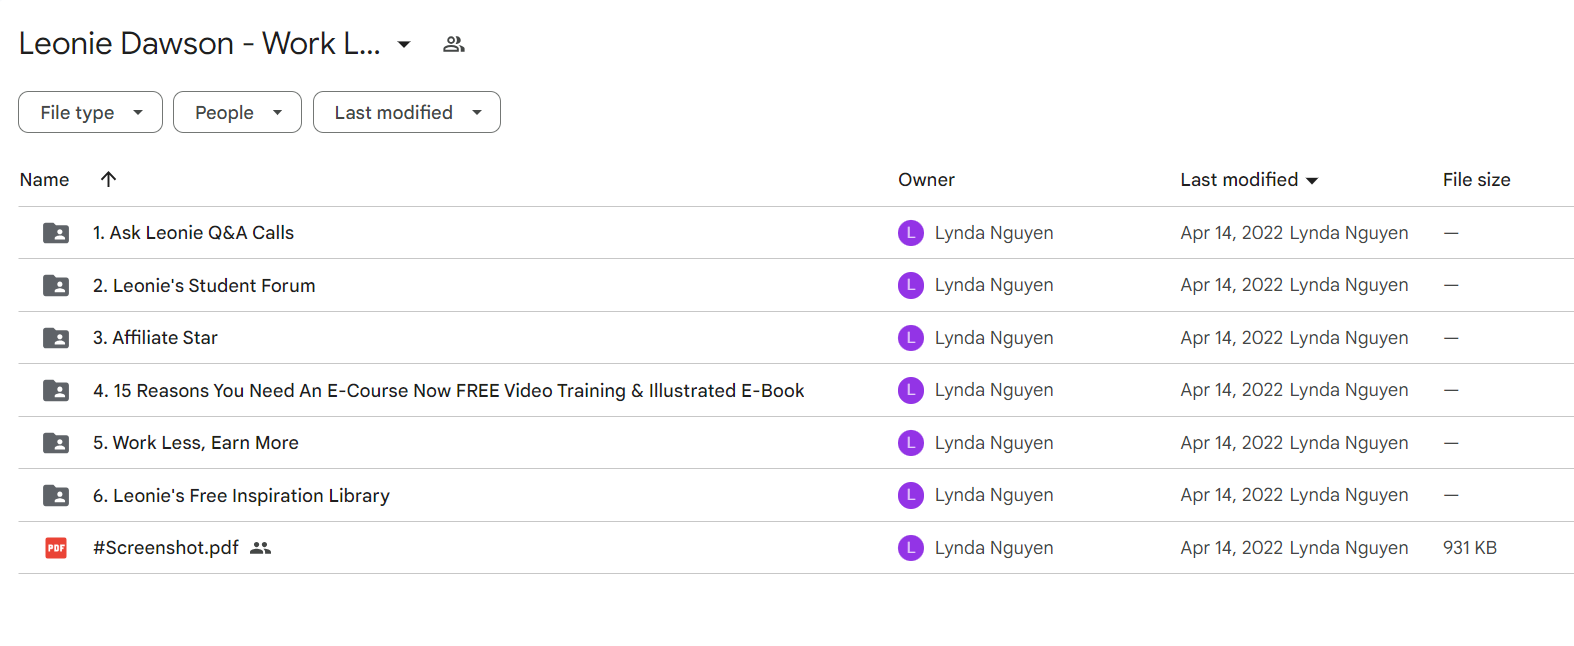Screen dimensions: 1574x646
Task: Reverse sort with the up arrow
Action: tap(109, 179)
